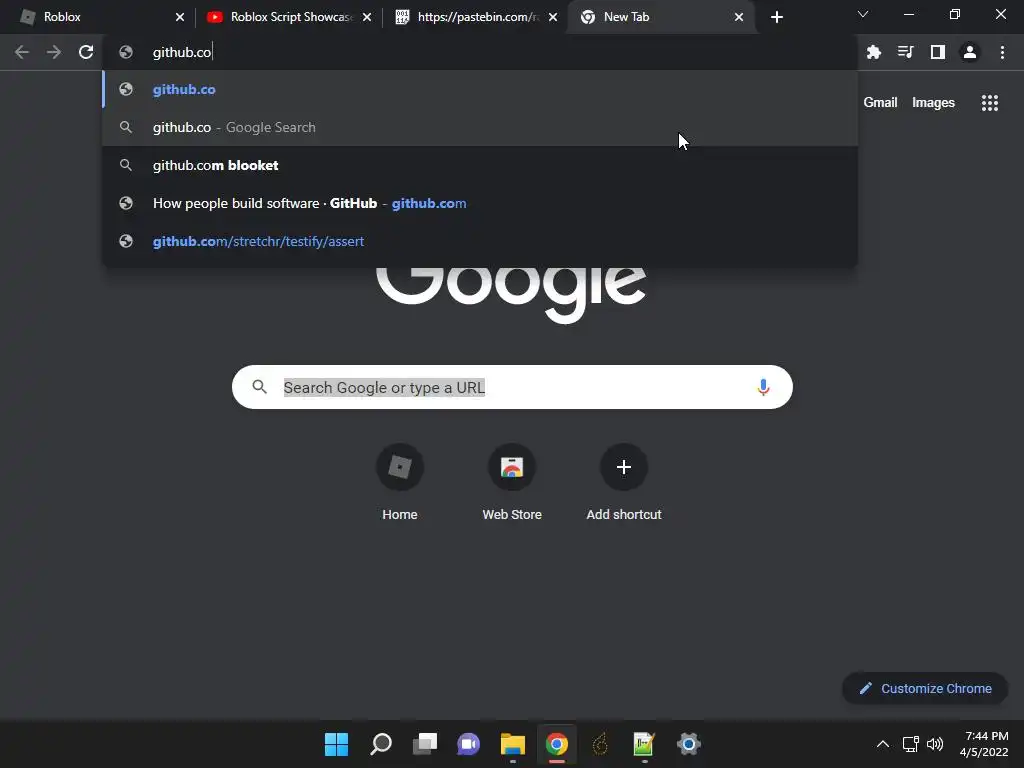Switch to the Roblox Script Showcase tab
Viewport: 1024px width, 768px height.
click(287, 17)
